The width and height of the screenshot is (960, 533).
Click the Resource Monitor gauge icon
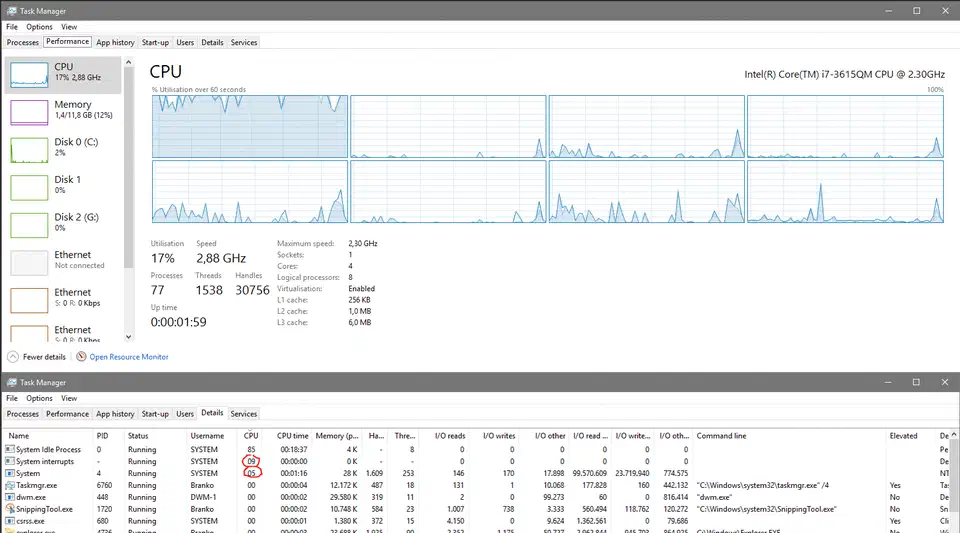point(81,356)
